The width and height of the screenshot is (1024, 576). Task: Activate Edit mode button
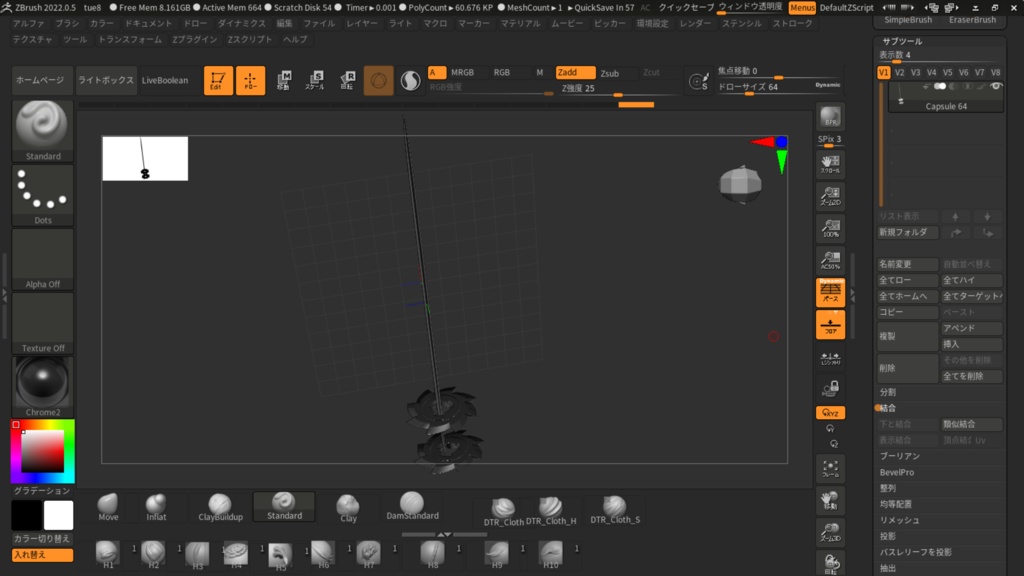(x=218, y=80)
